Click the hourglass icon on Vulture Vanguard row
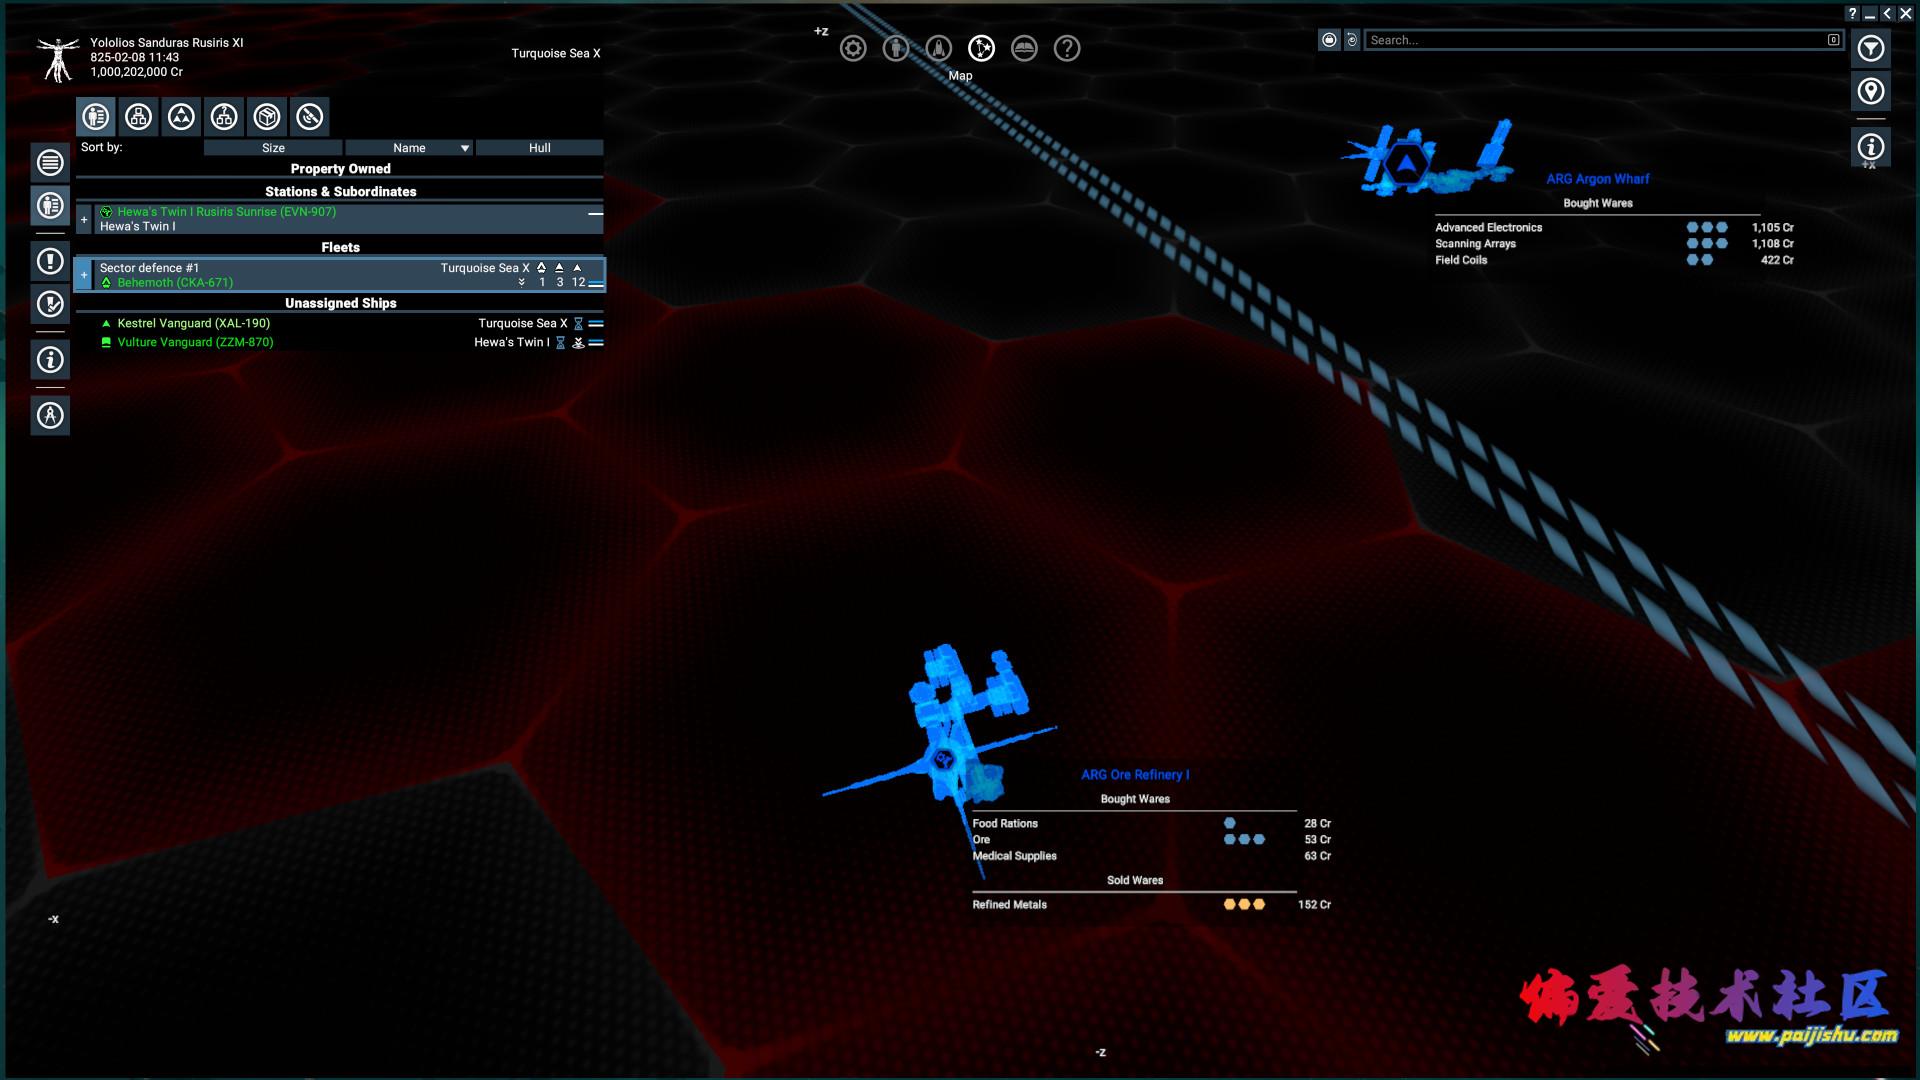 tap(561, 343)
